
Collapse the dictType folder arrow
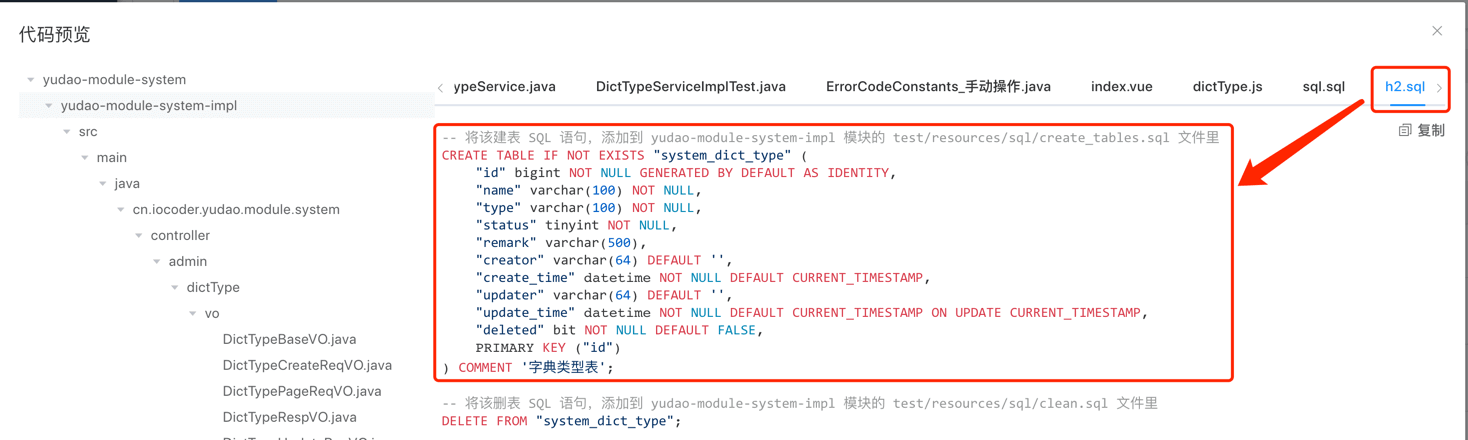click(x=175, y=288)
